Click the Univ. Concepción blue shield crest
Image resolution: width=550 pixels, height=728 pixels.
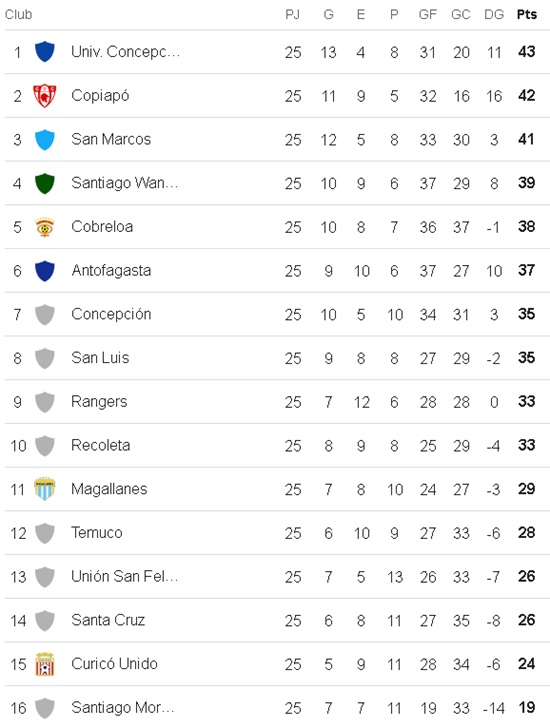click(x=45, y=52)
